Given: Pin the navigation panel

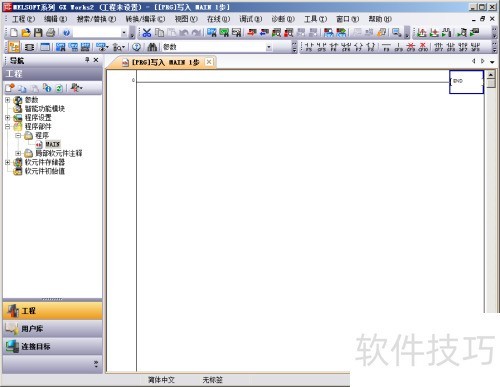Looking at the screenshot, I should click(87, 60).
